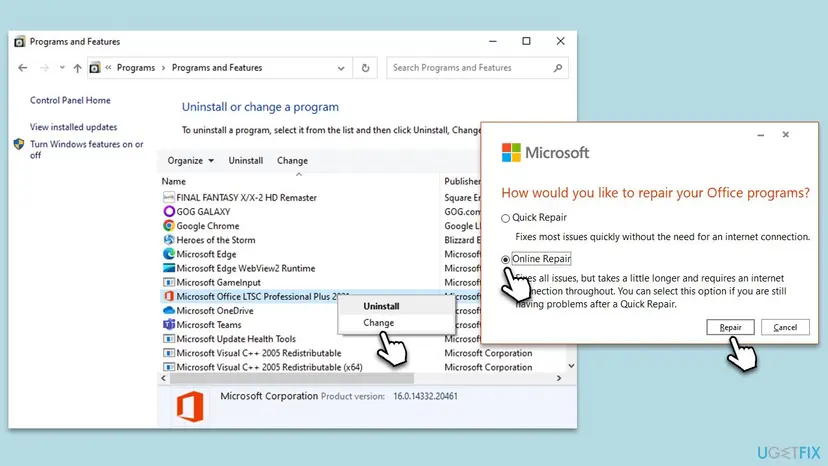828x466 pixels.
Task: Select Microsoft Visual C++ 2005 Redistributable icon
Action: (168, 353)
